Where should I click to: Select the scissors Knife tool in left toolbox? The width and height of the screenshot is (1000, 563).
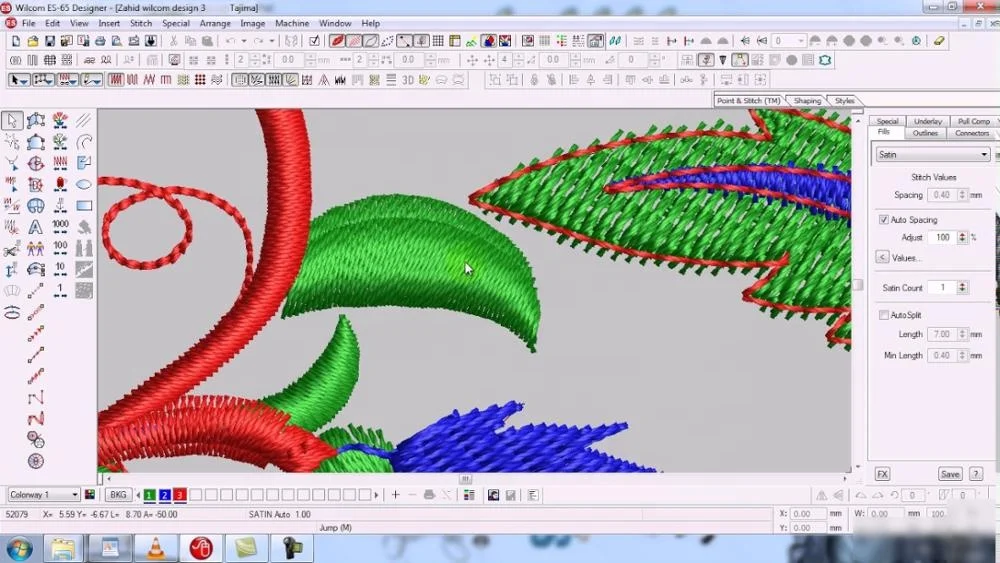click(11, 248)
